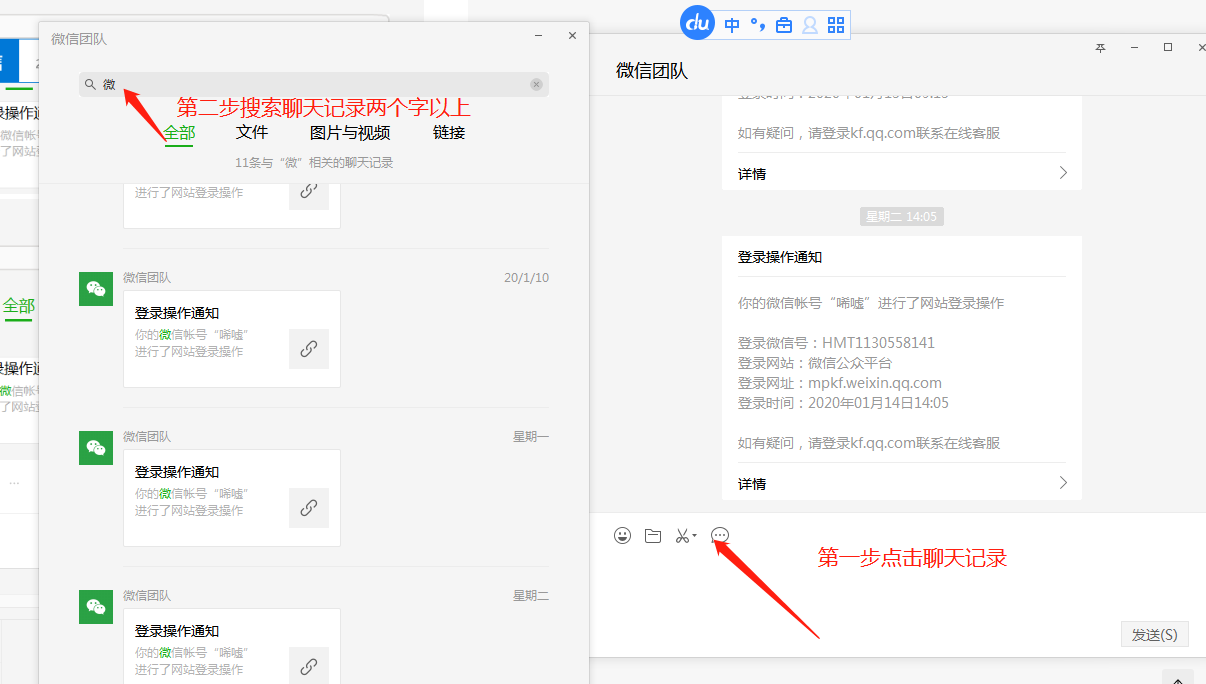Click 微信团队 title in main chat header

pos(652,71)
